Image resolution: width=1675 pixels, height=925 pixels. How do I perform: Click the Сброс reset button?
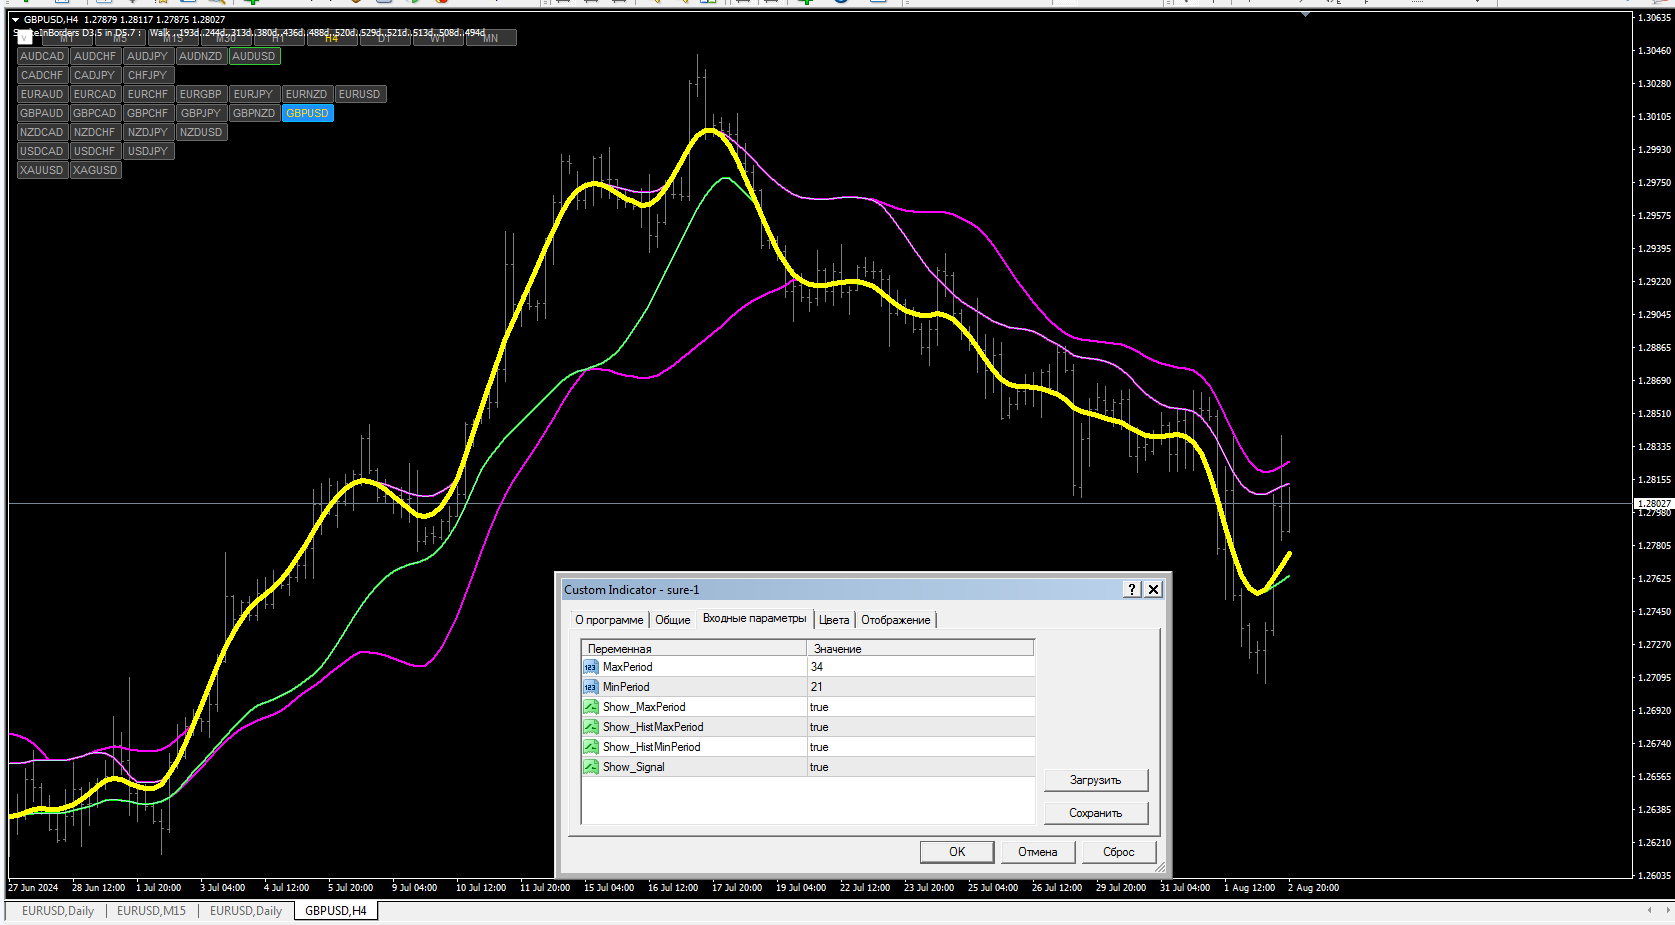(x=1118, y=852)
